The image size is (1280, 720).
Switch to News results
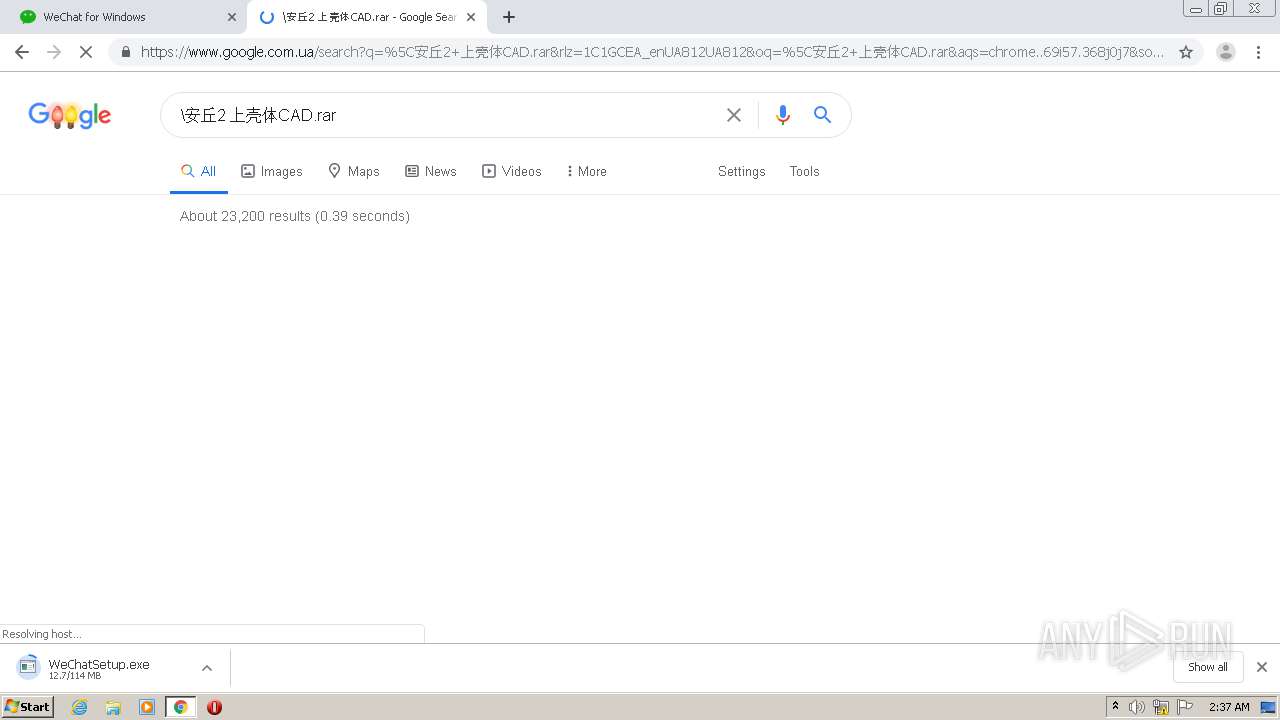pos(431,171)
